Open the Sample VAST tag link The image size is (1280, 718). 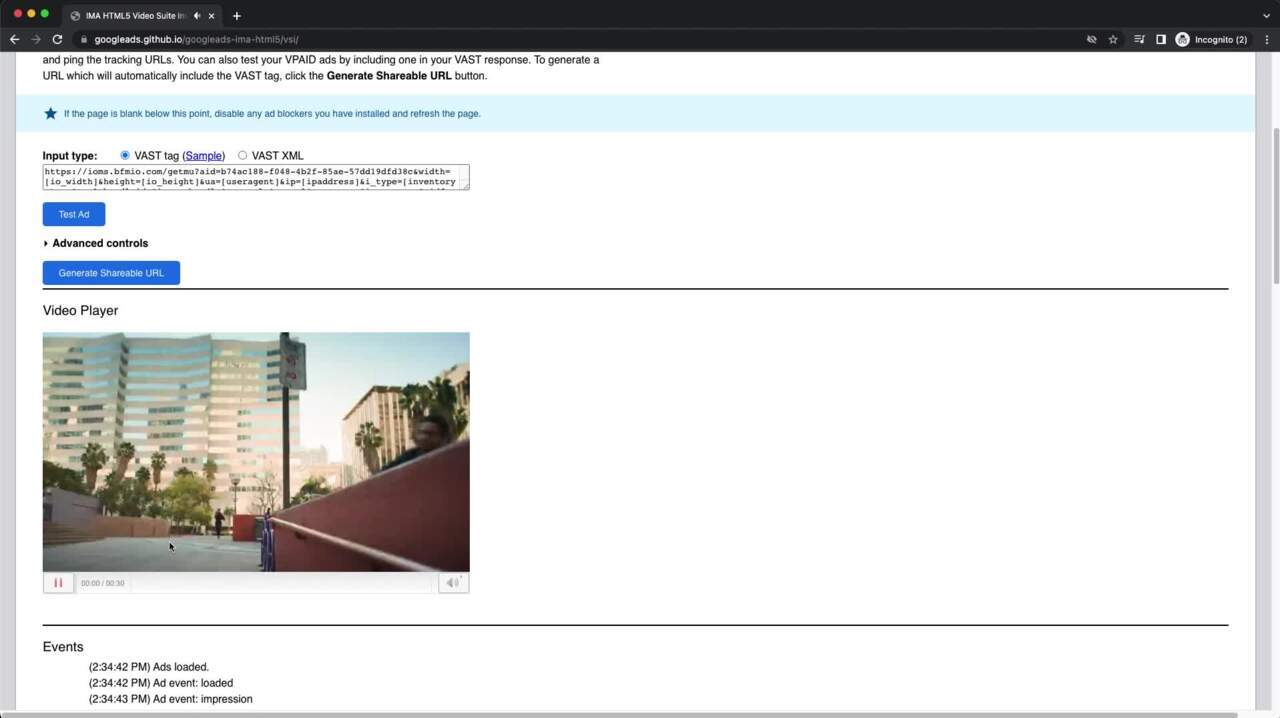[204, 156]
